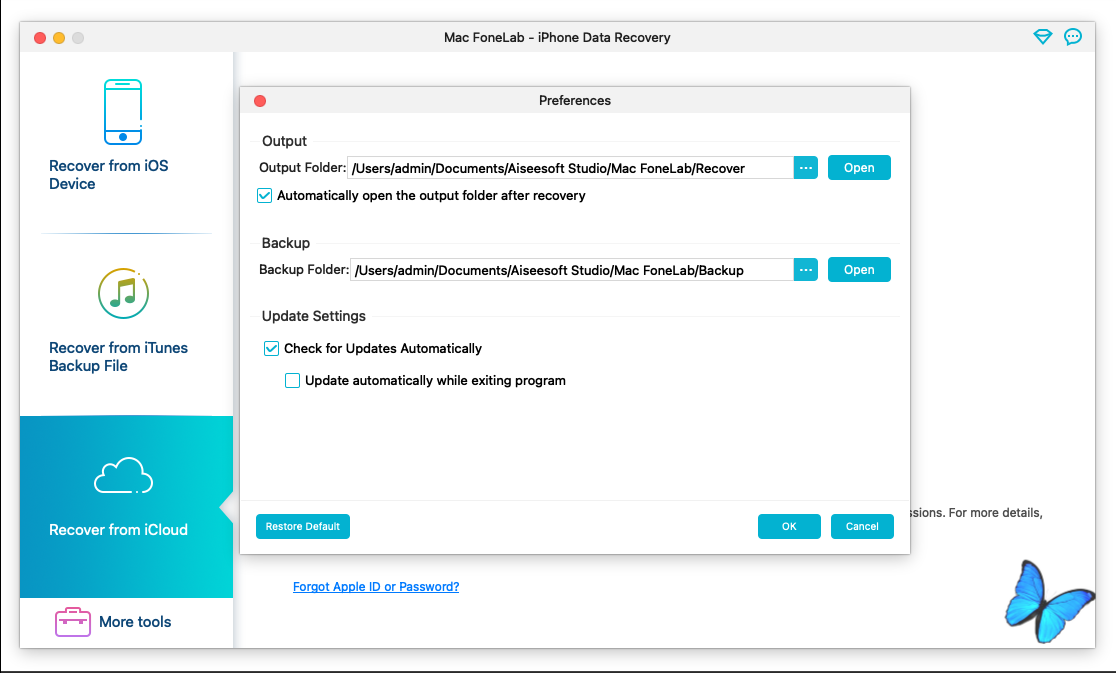The image size is (1116, 673).
Task: Click into the Output Folder path field
Action: (x=570, y=168)
